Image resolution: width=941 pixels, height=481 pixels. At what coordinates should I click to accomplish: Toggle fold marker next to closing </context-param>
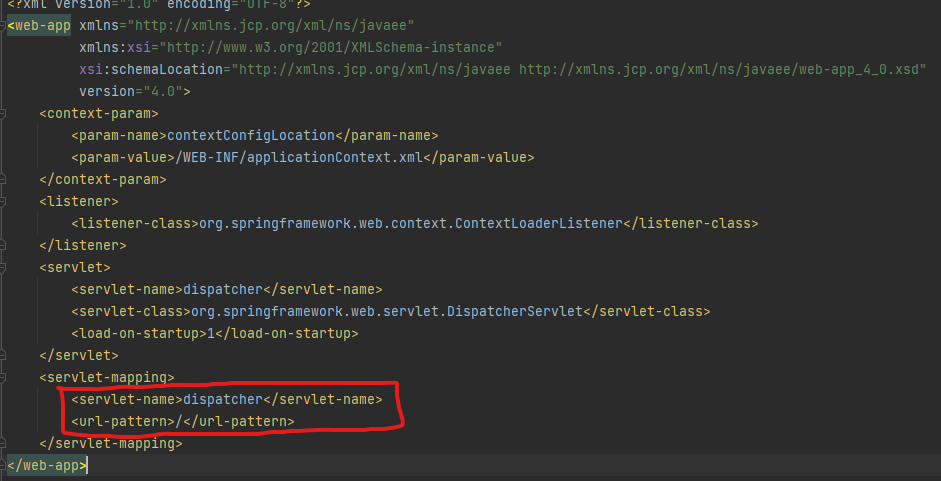tap(2, 179)
